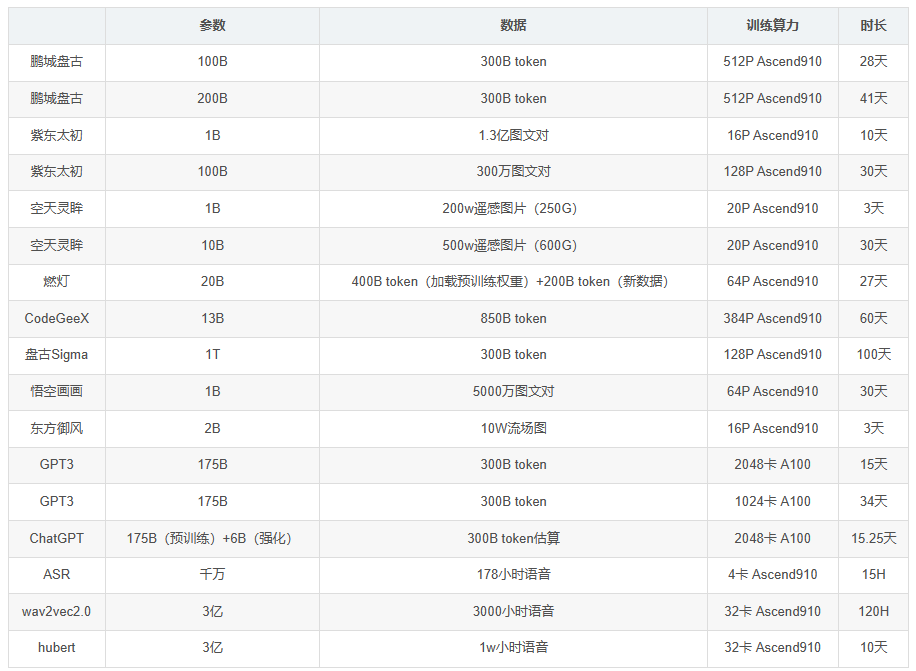This screenshot has width=916, height=671.
Task: Select the 燃灯 model name cell
Action: pyautogui.click(x=57, y=281)
